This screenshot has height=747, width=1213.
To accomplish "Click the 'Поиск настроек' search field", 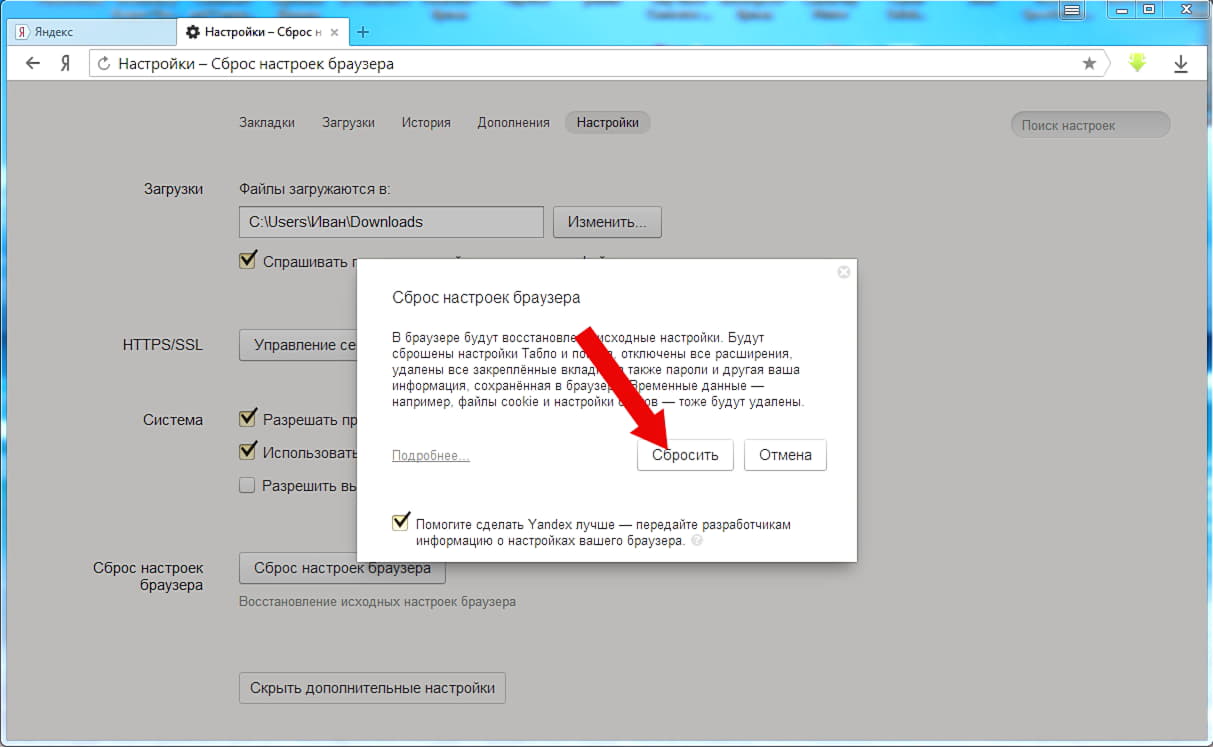I will [x=1090, y=125].
